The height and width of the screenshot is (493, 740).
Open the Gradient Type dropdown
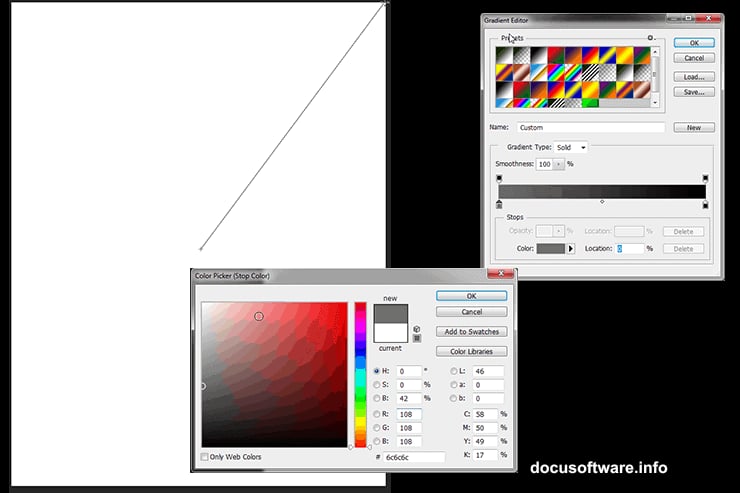pyautogui.click(x=572, y=147)
